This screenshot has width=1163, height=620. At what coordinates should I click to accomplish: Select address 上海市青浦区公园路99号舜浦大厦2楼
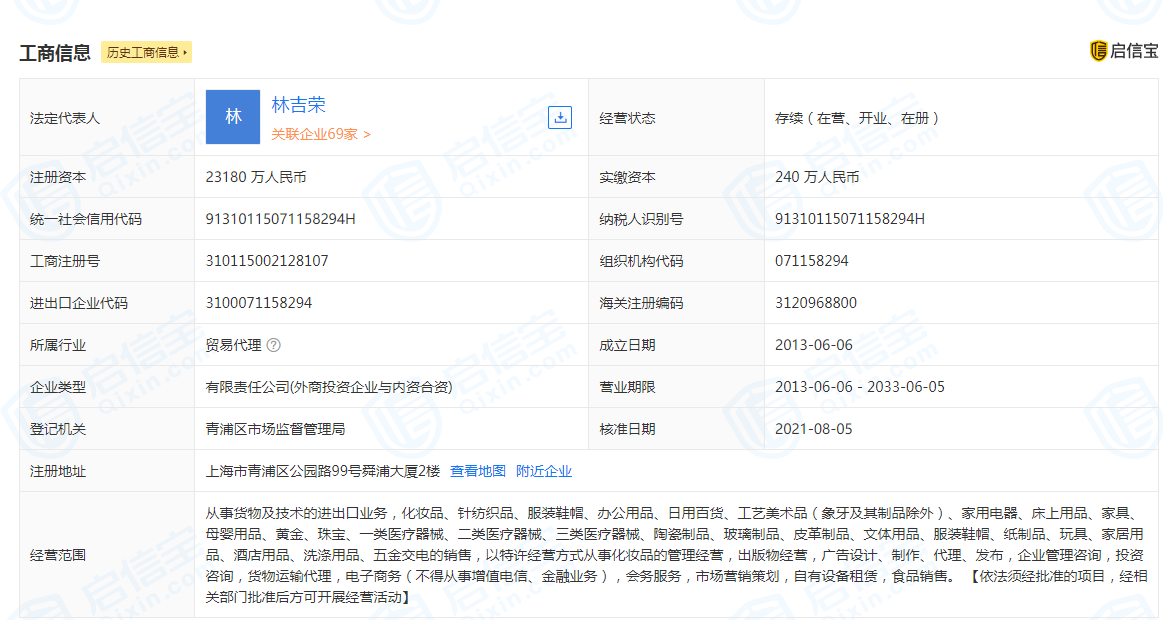point(323,471)
